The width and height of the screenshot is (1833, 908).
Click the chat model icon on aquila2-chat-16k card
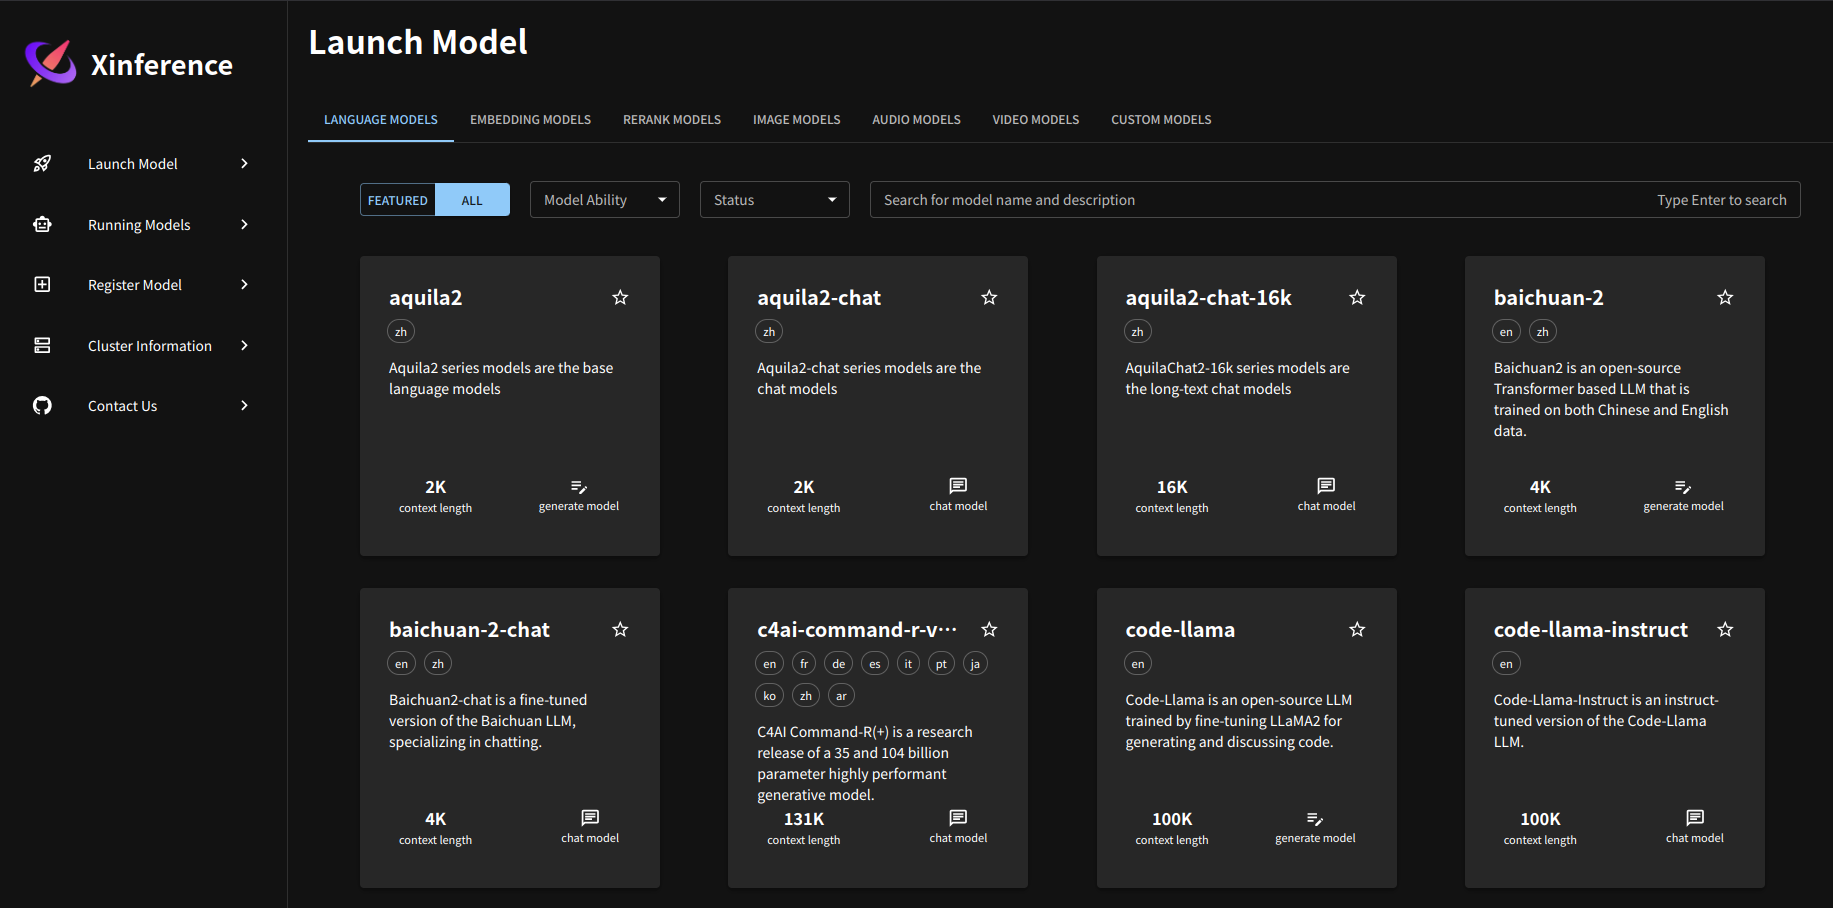coord(1326,486)
